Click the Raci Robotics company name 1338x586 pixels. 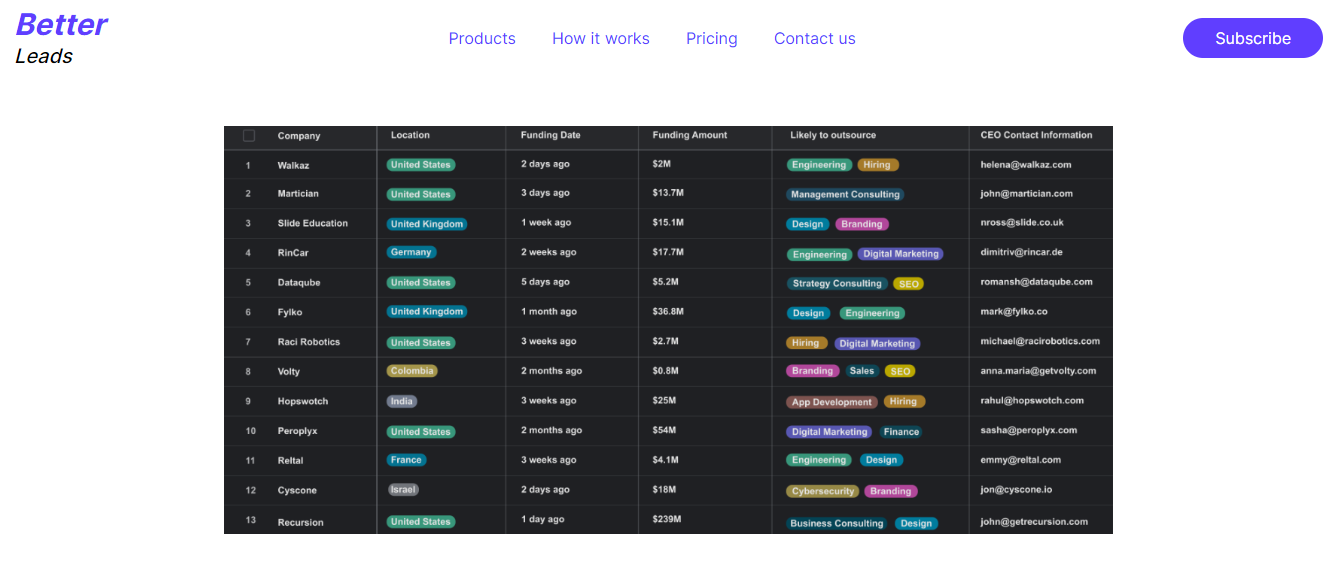click(x=309, y=342)
